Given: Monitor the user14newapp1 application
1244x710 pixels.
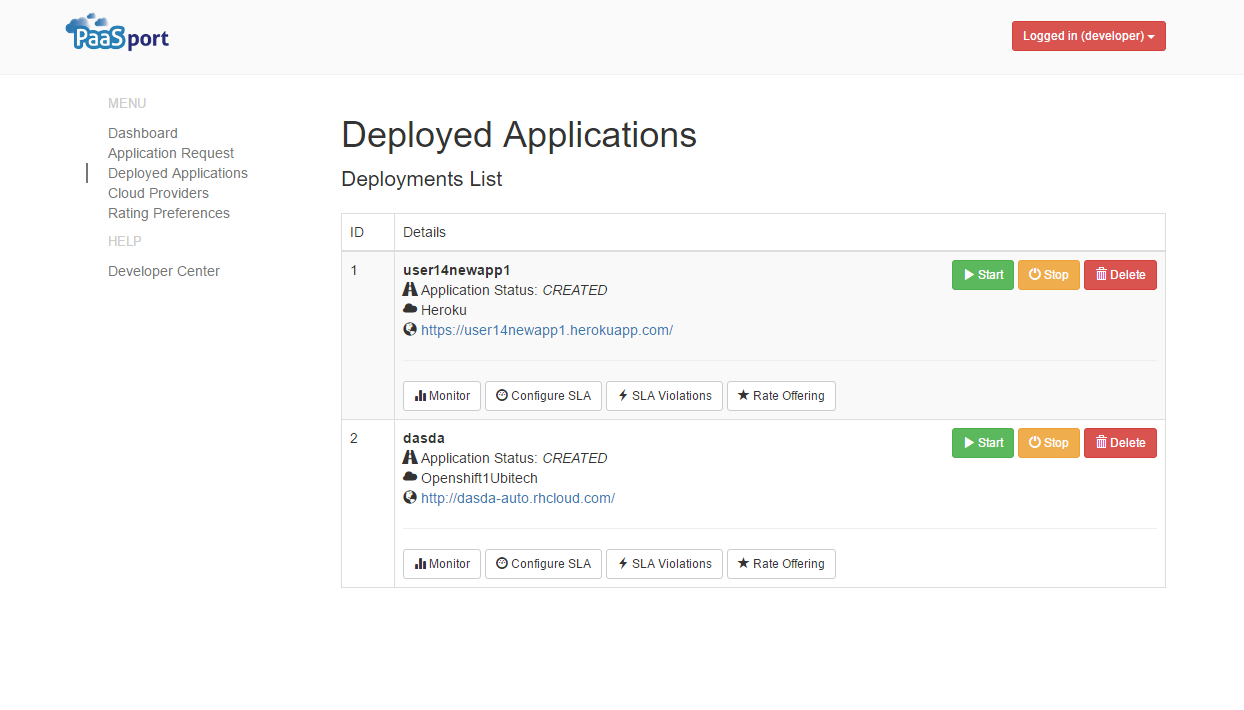Looking at the screenshot, I should coord(442,396).
